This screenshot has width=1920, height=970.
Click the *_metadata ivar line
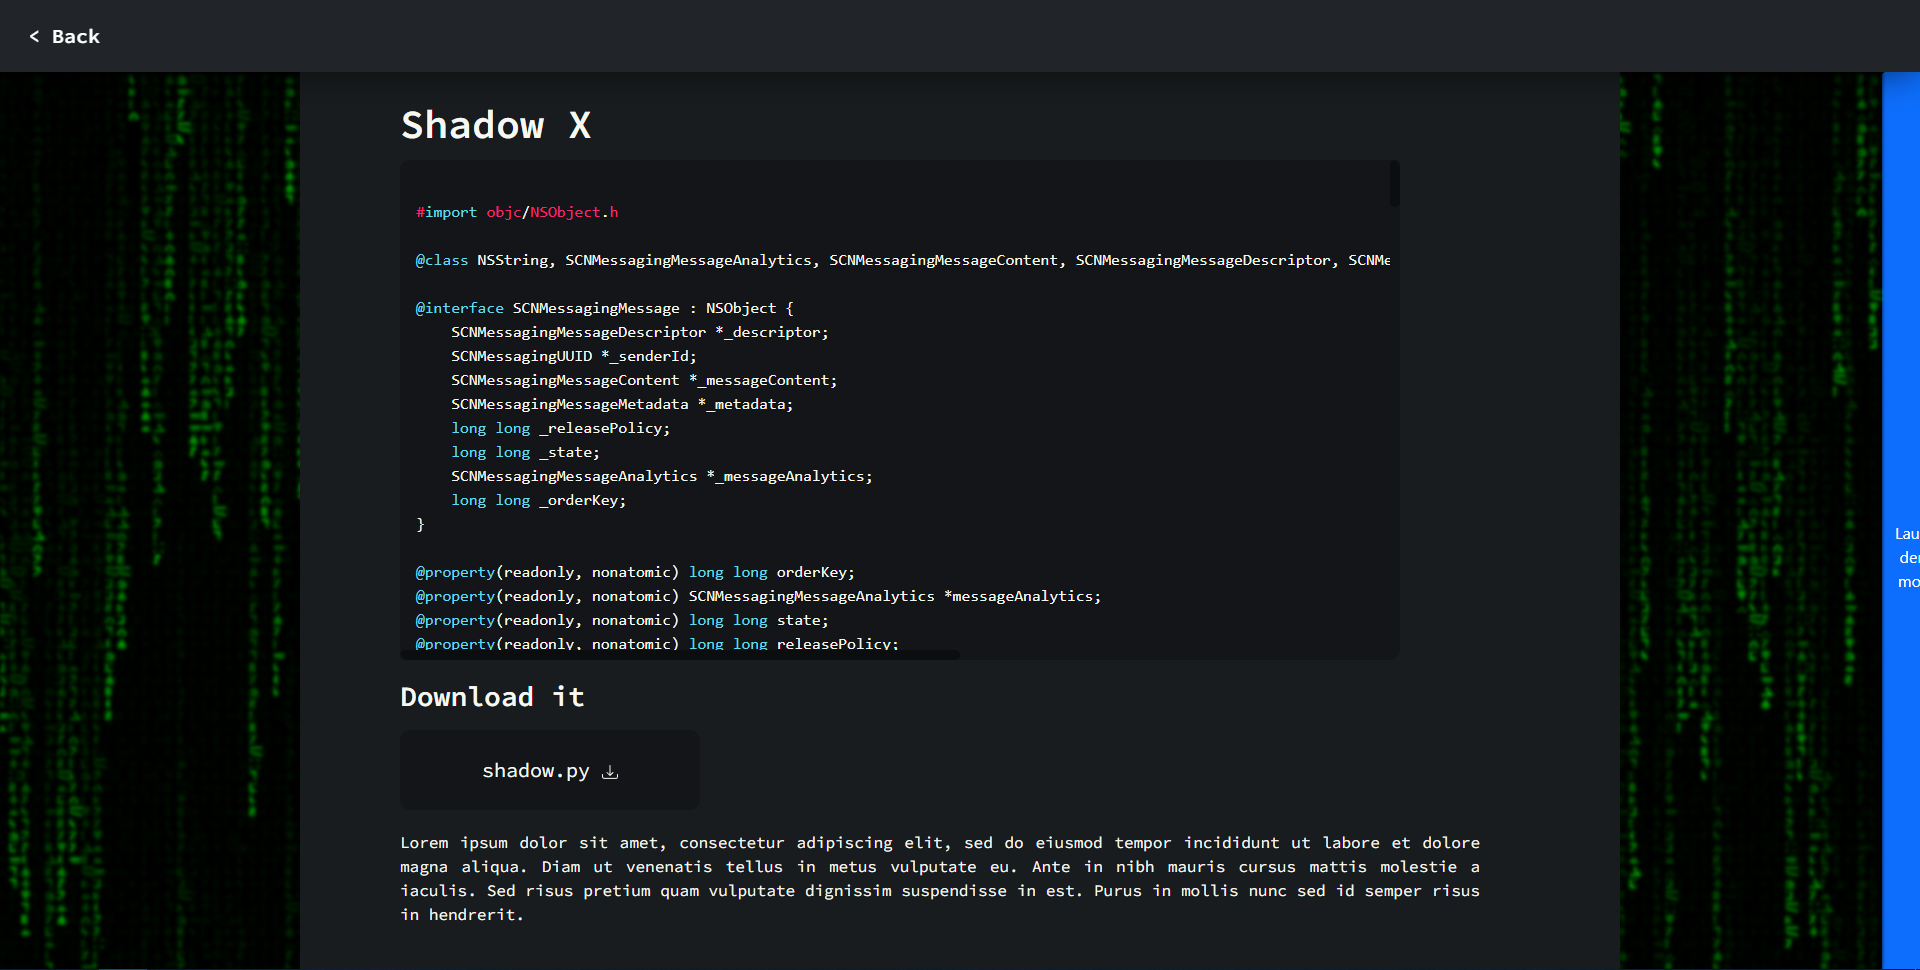coord(622,404)
